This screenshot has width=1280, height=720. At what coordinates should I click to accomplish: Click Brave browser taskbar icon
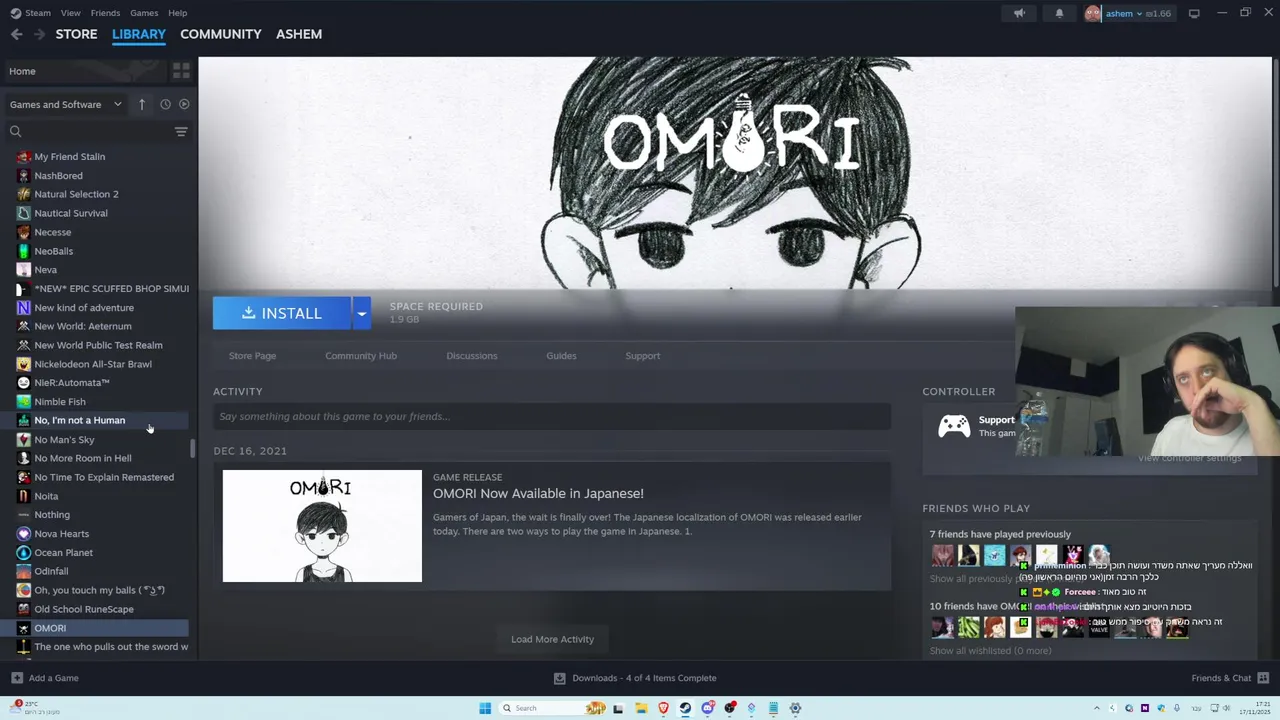click(x=663, y=708)
